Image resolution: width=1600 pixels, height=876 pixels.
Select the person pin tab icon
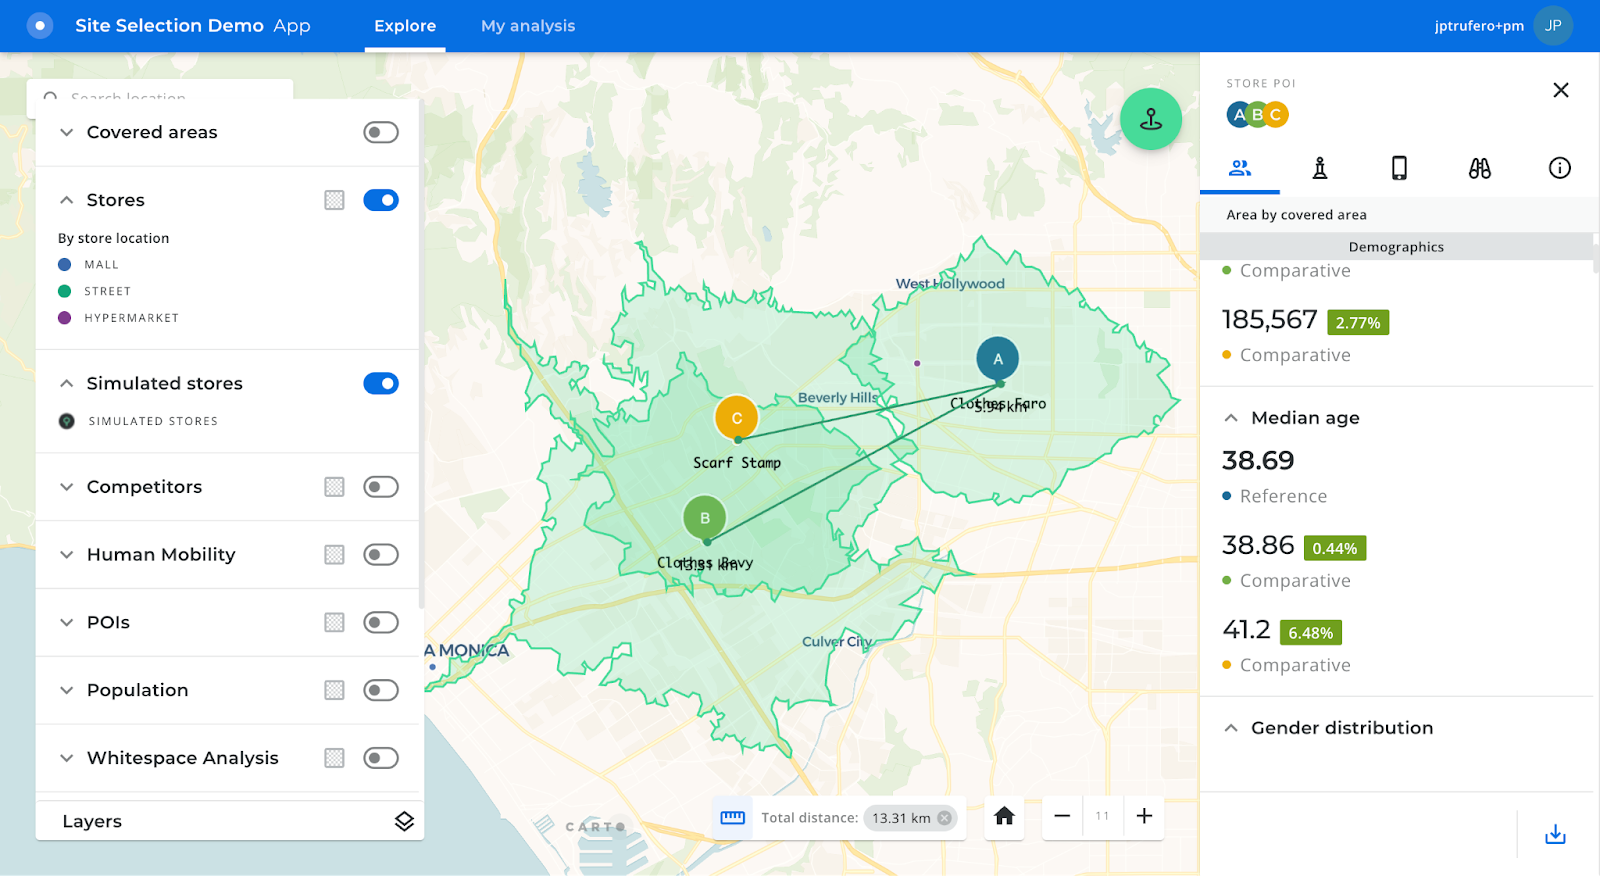pyautogui.click(x=1320, y=168)
